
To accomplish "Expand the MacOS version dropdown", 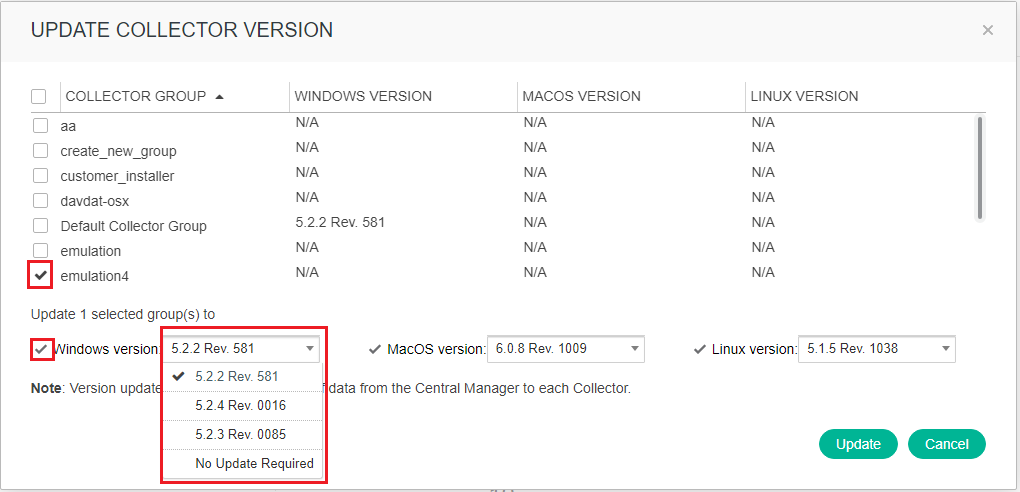I will pyautogui.click(x=565, y=349).
